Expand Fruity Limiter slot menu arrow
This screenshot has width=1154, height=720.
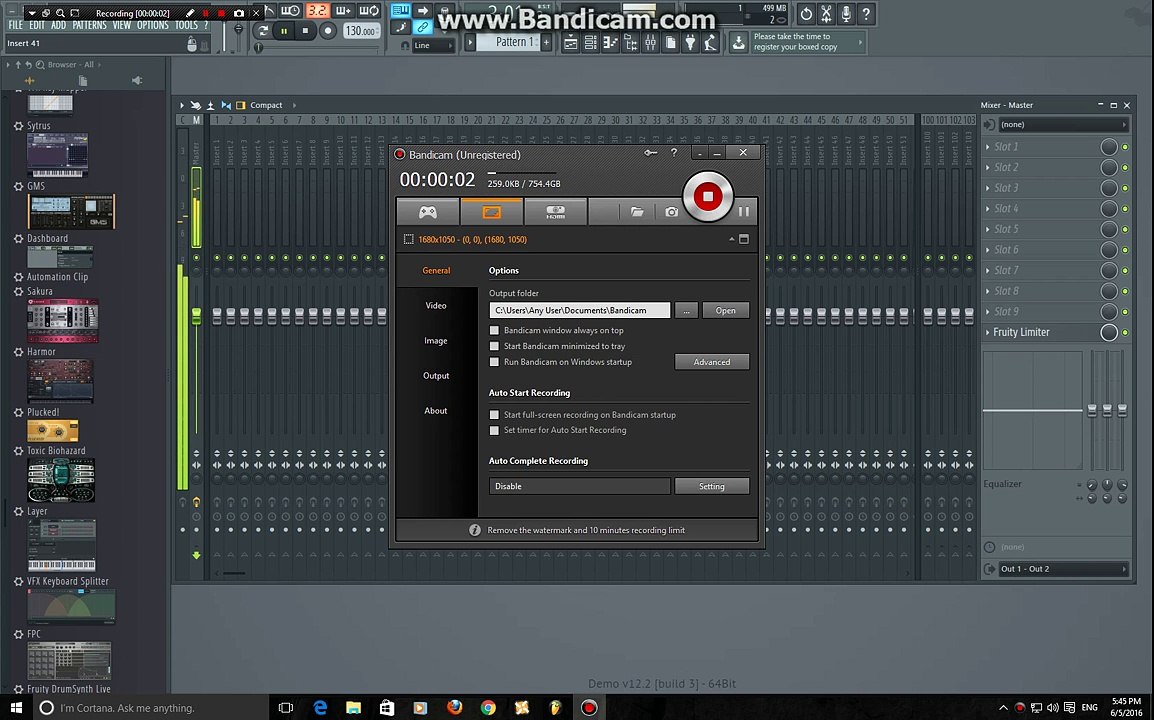pyautogui.click(x=988, y=332)
